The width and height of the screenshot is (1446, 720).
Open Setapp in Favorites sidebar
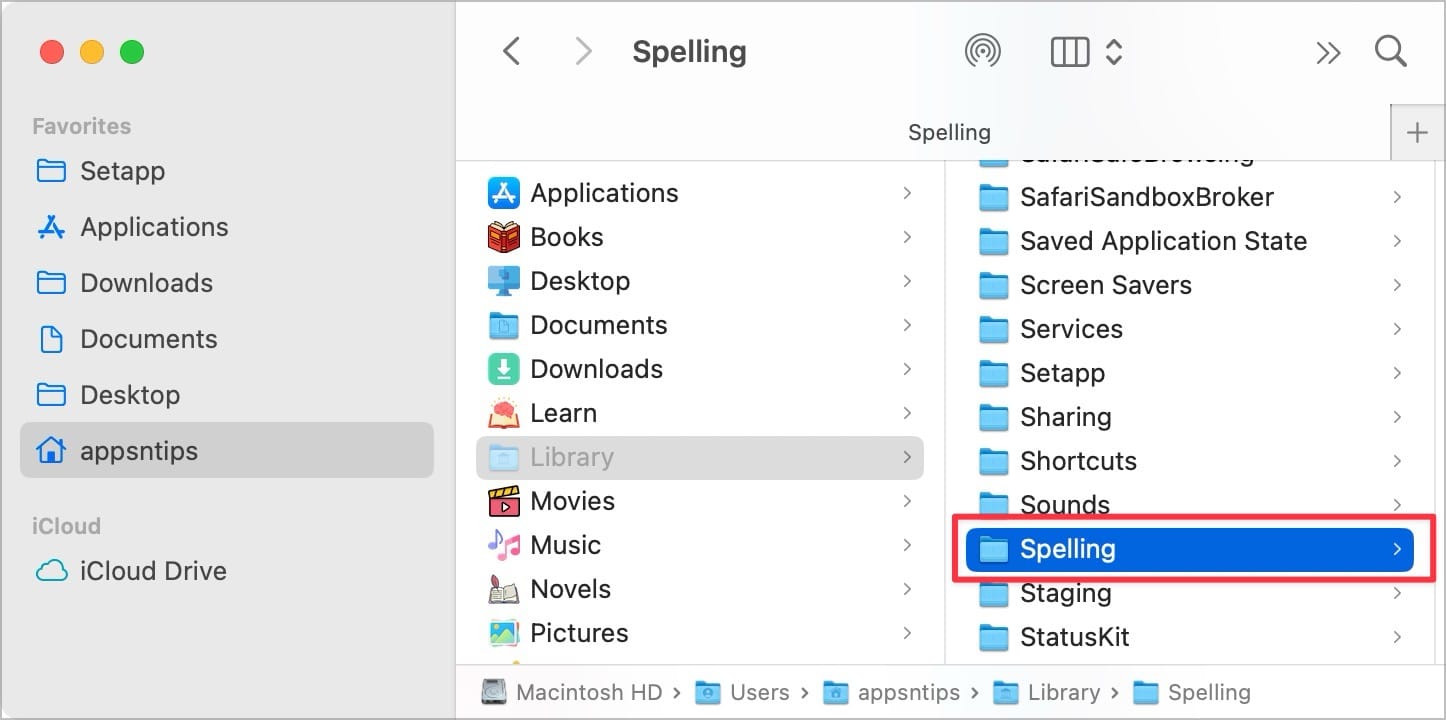point(122,171)
